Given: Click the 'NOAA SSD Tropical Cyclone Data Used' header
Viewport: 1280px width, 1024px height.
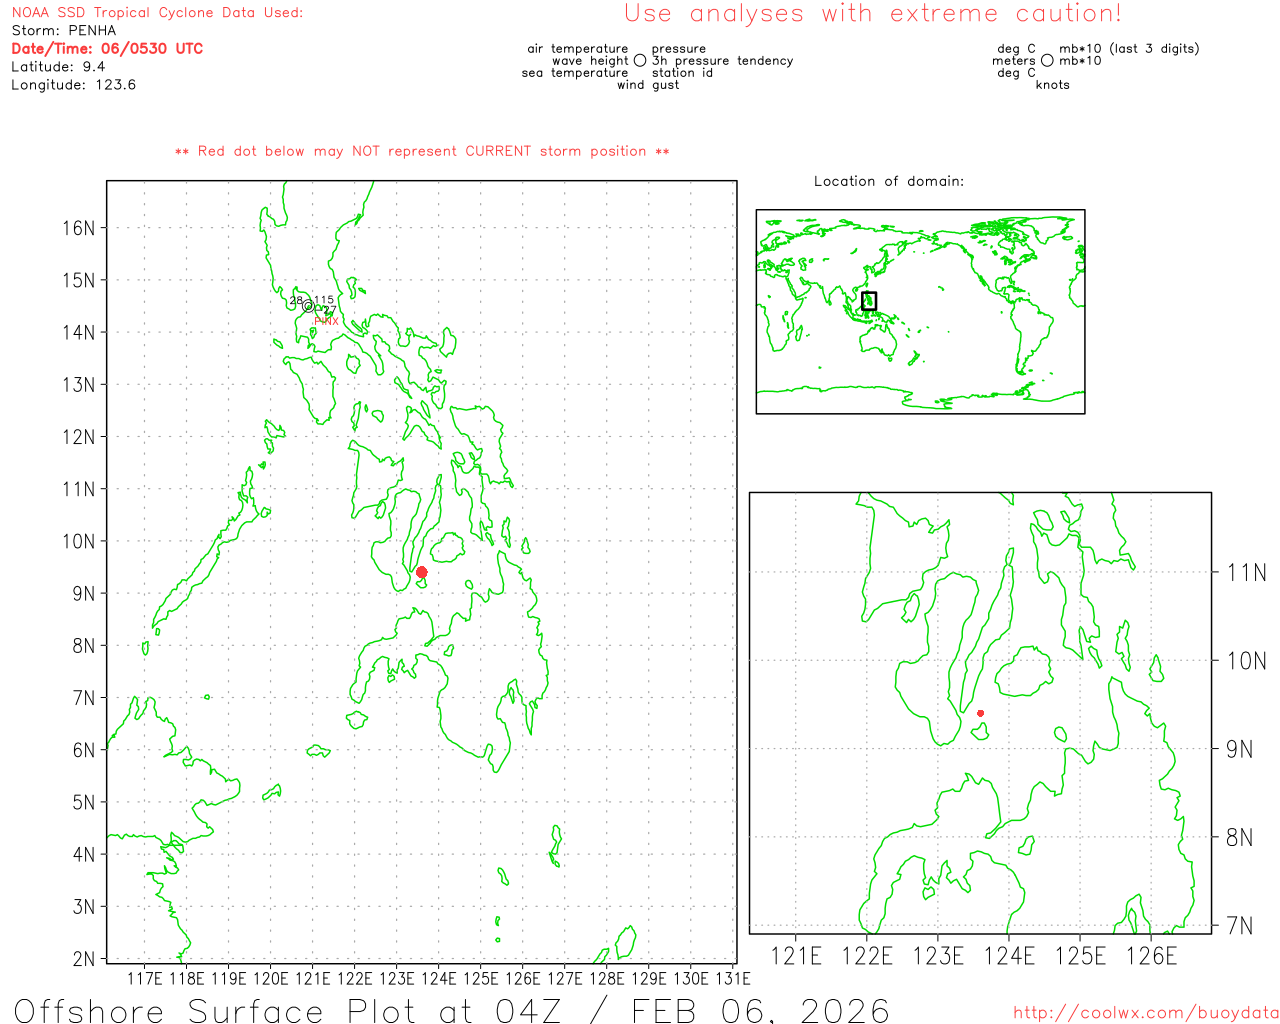Looking at the screenshot, I should point(157,13).
